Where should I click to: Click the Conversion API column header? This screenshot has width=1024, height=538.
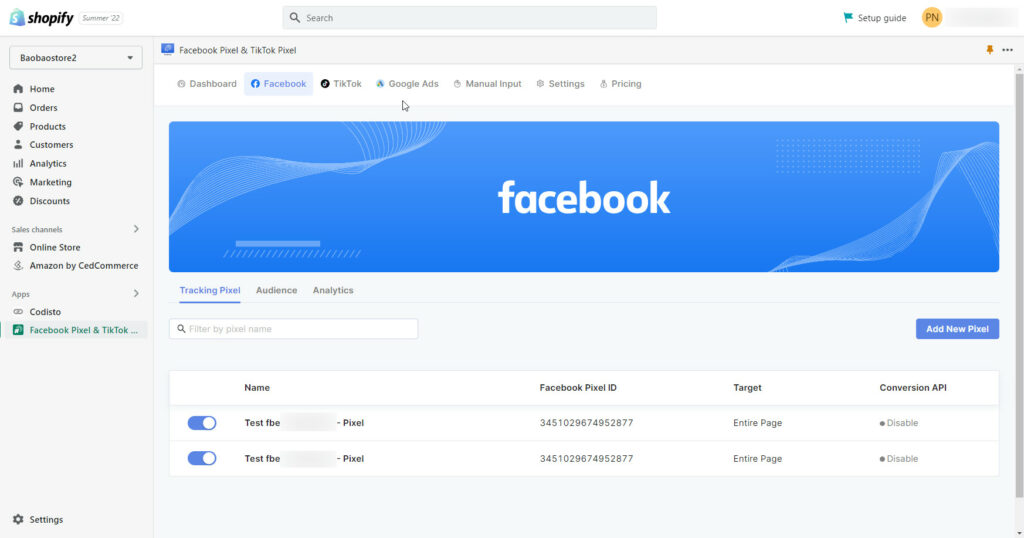click(x=913, y=388)
